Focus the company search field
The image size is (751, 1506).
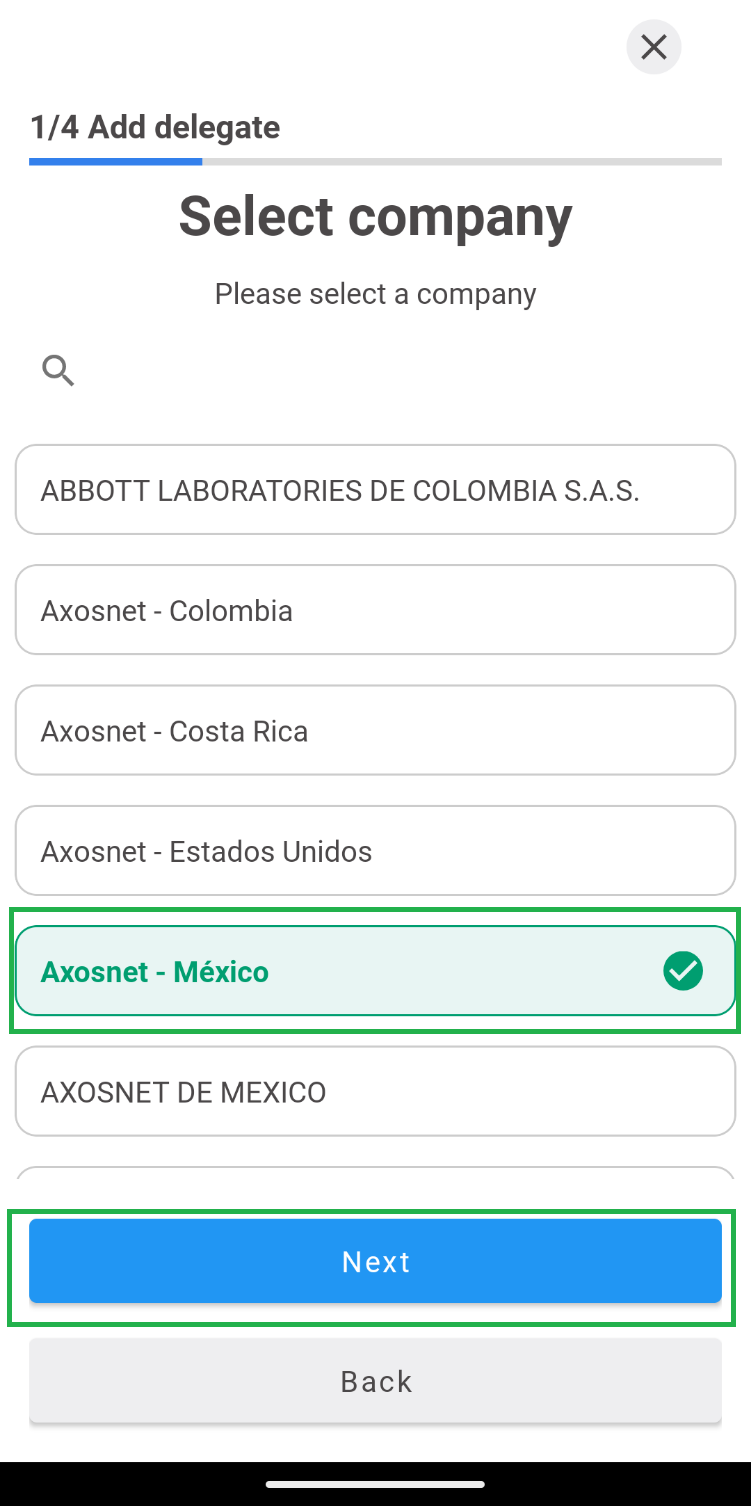click(x=400, y=371)
